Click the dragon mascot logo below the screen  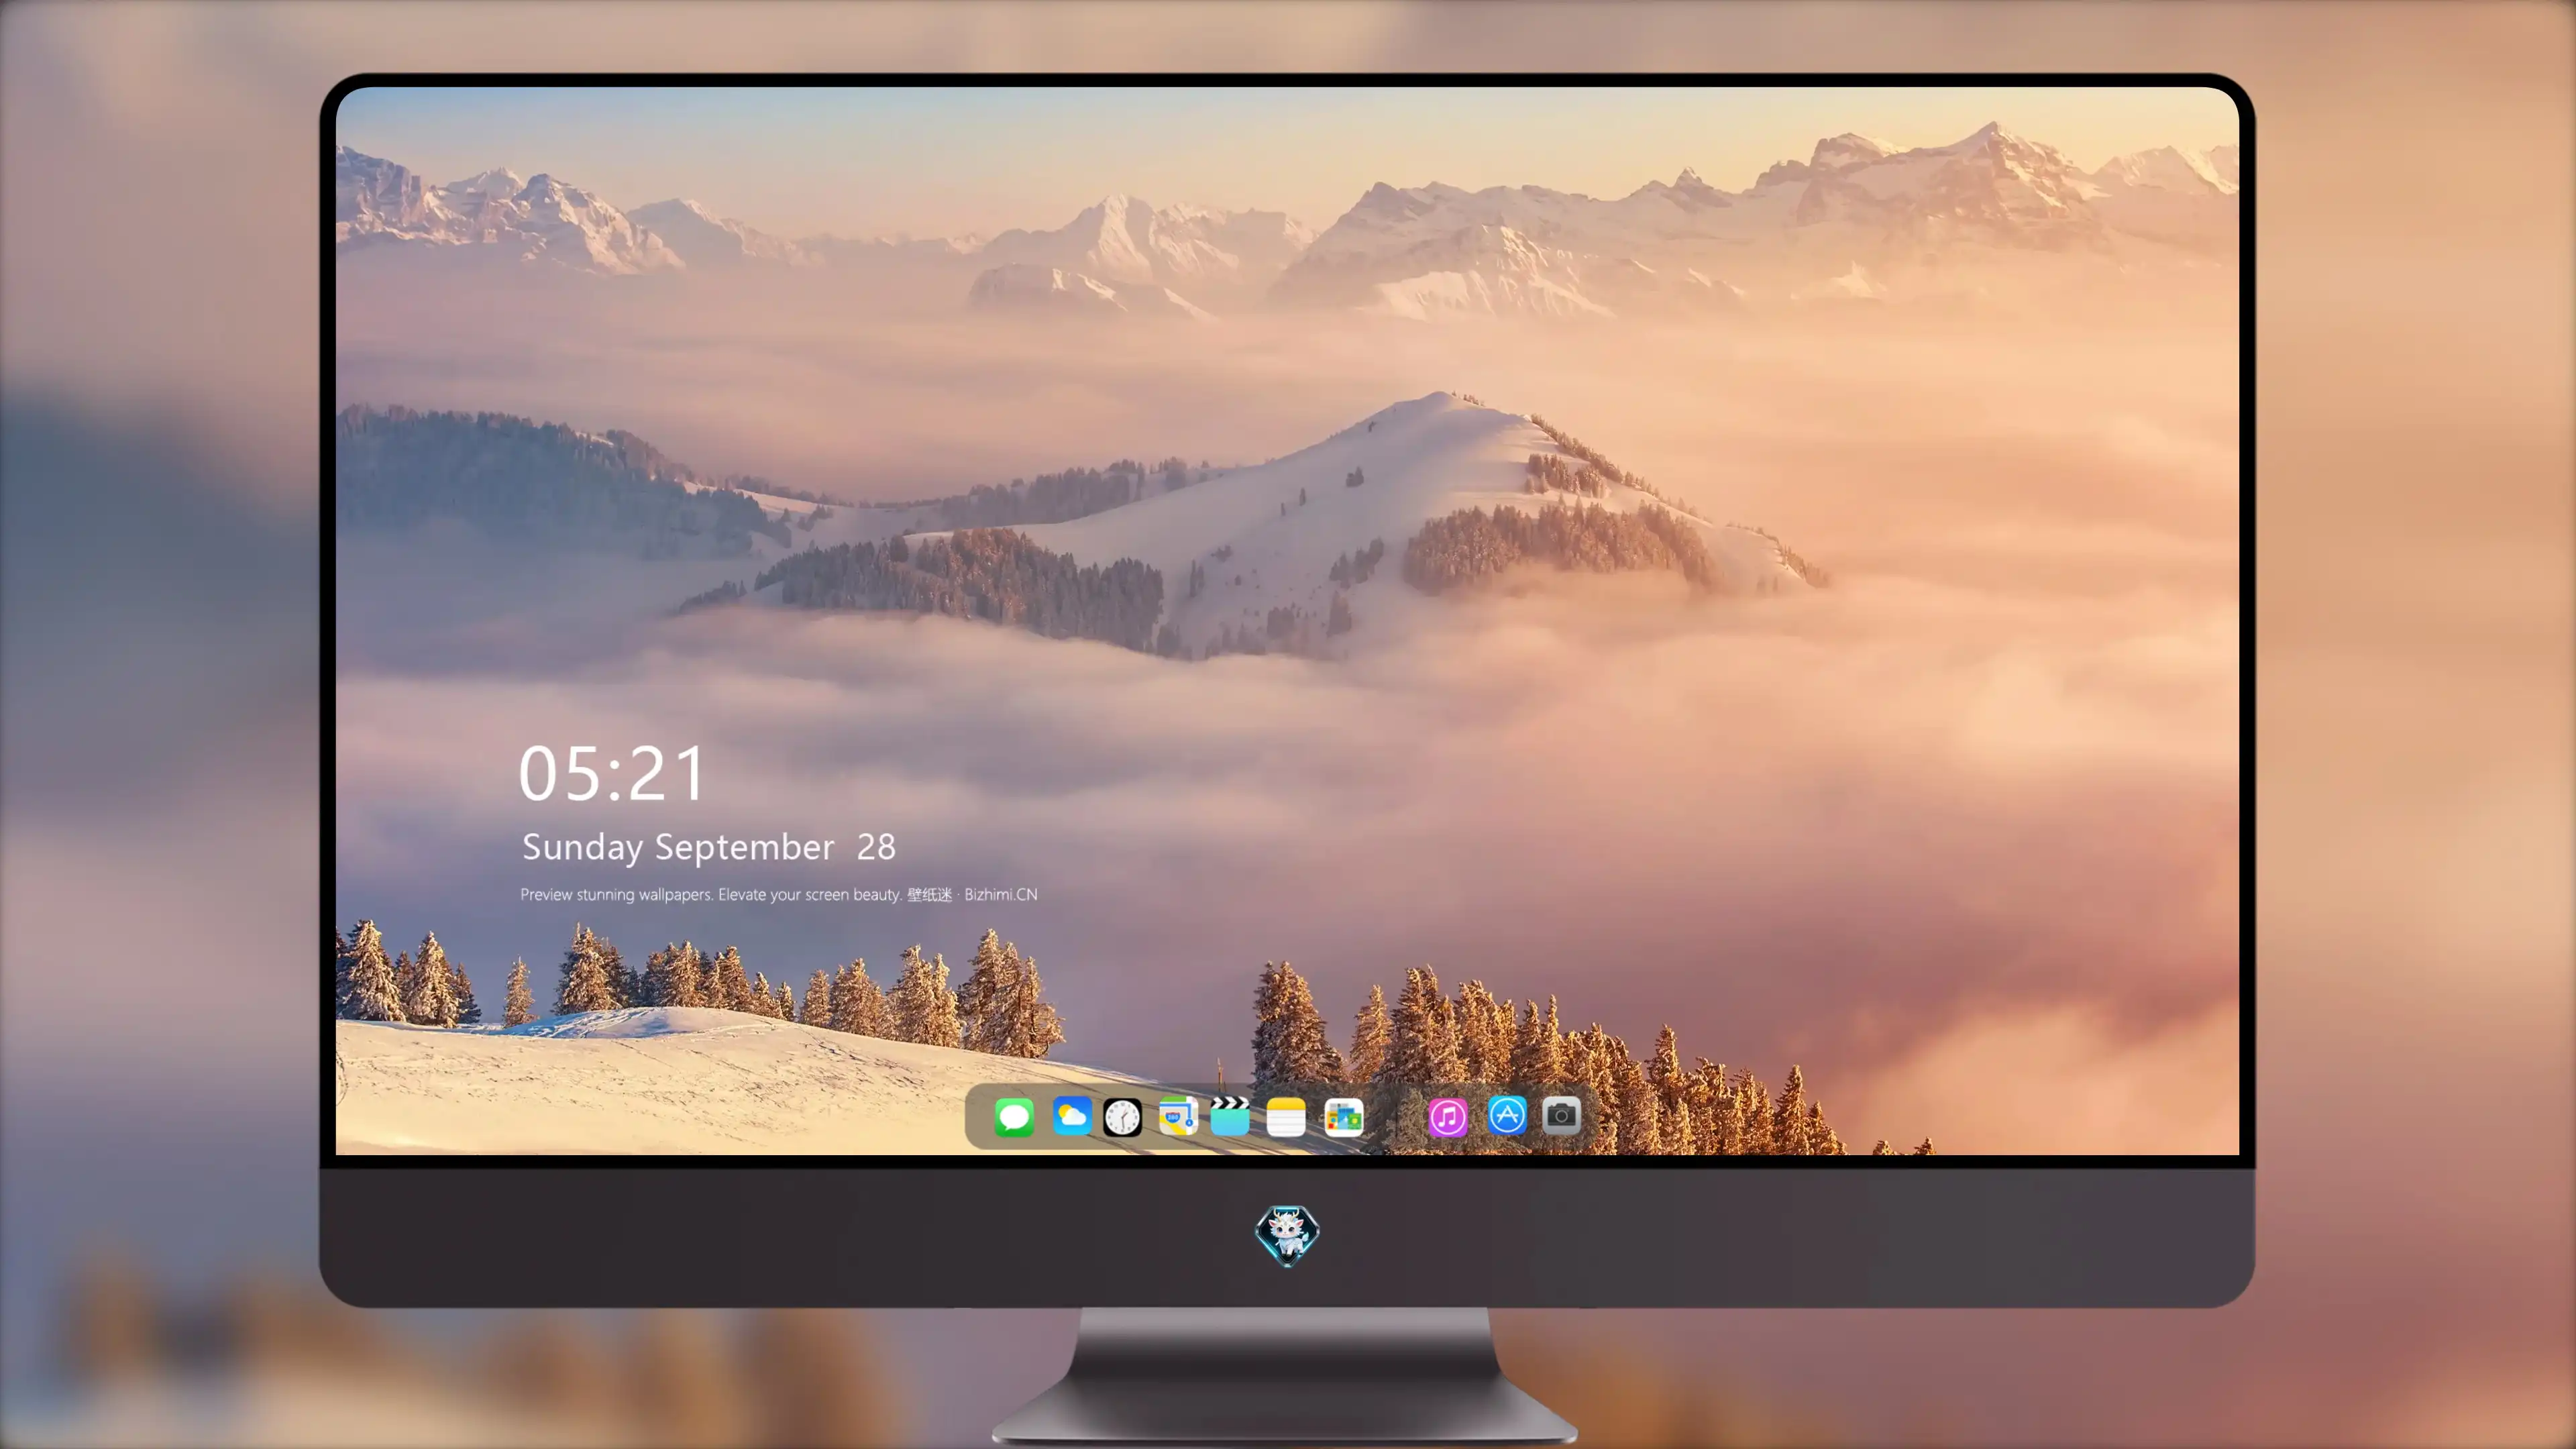click(x=1287, y=1235)
